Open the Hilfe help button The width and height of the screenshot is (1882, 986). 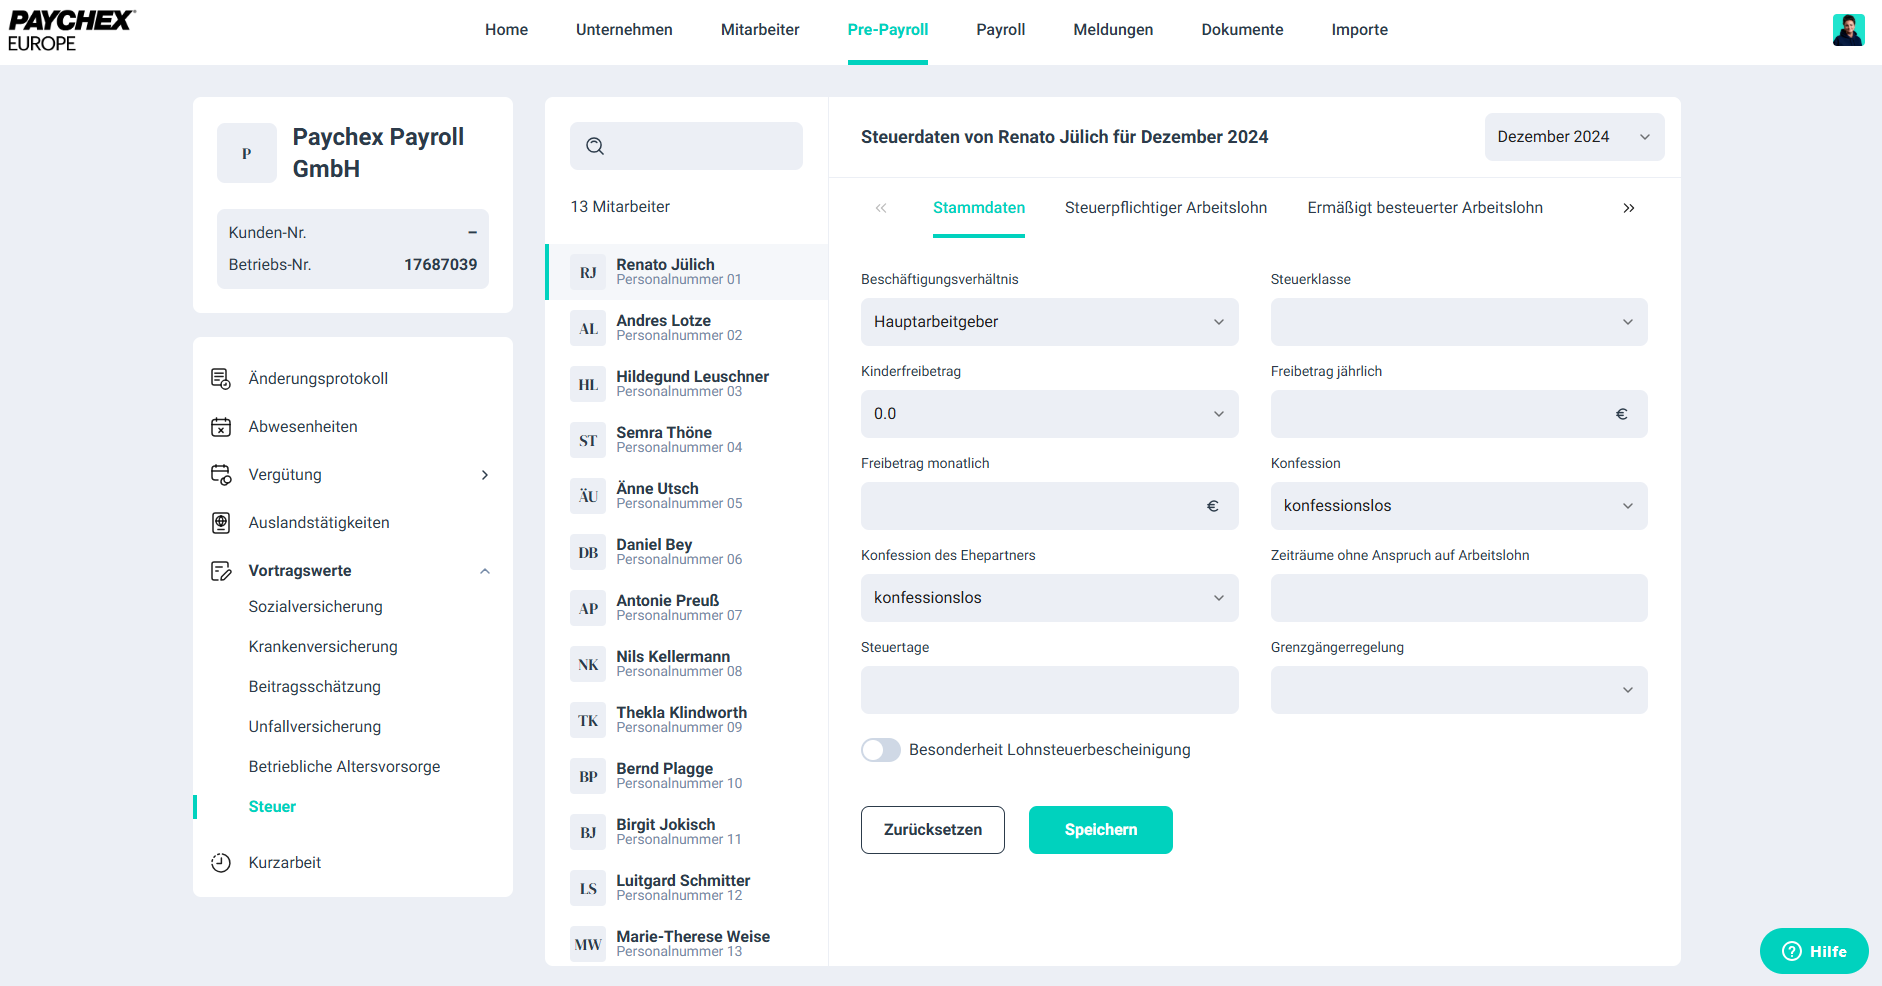pyautogui.click(x=1813, y=951)
